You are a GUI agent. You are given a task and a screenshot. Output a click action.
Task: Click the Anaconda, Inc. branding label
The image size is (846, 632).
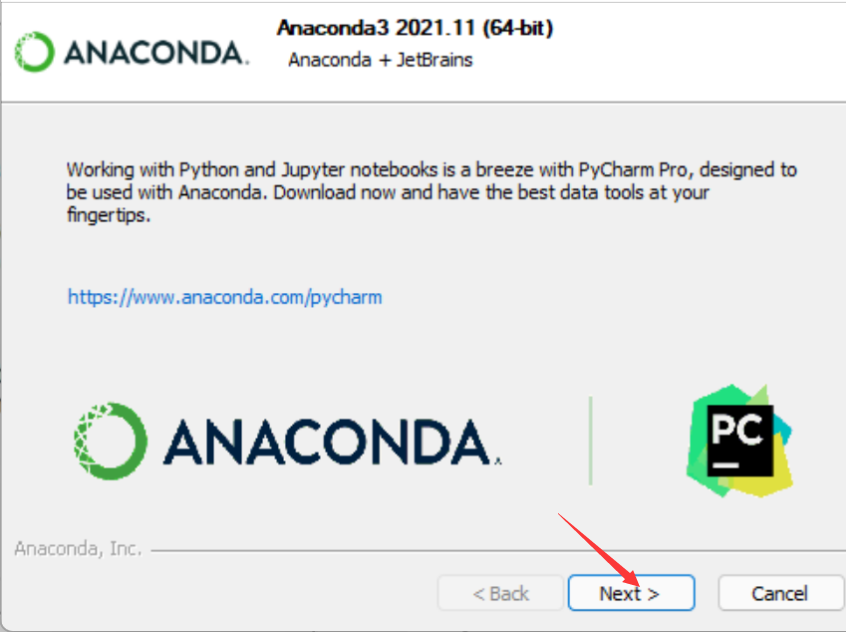(x=78, y=548)
